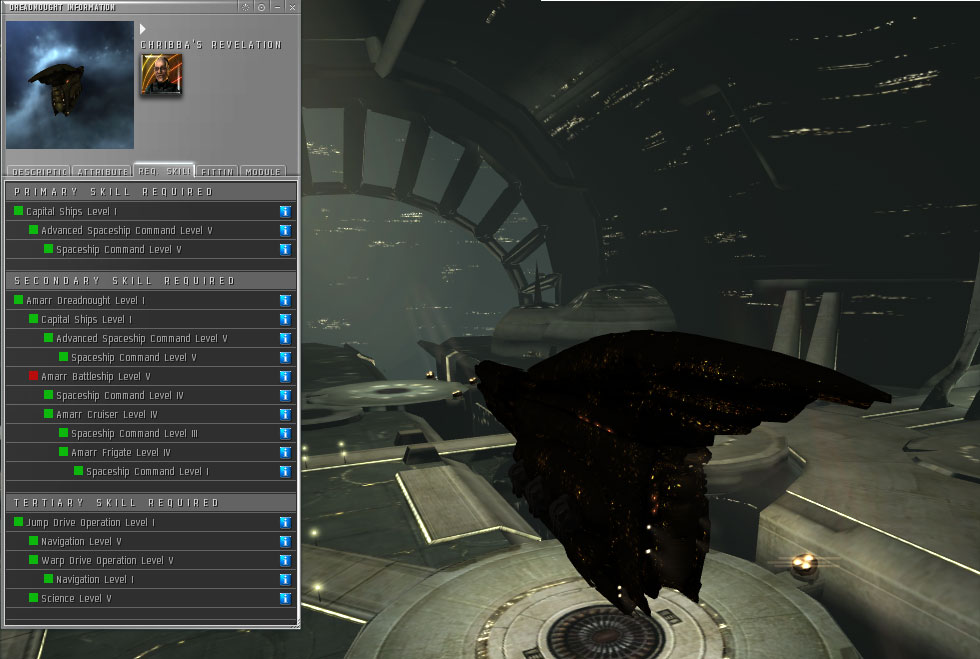Switch to the Description tab
Screen dimensions: 980x659
(x=39, y=171)
